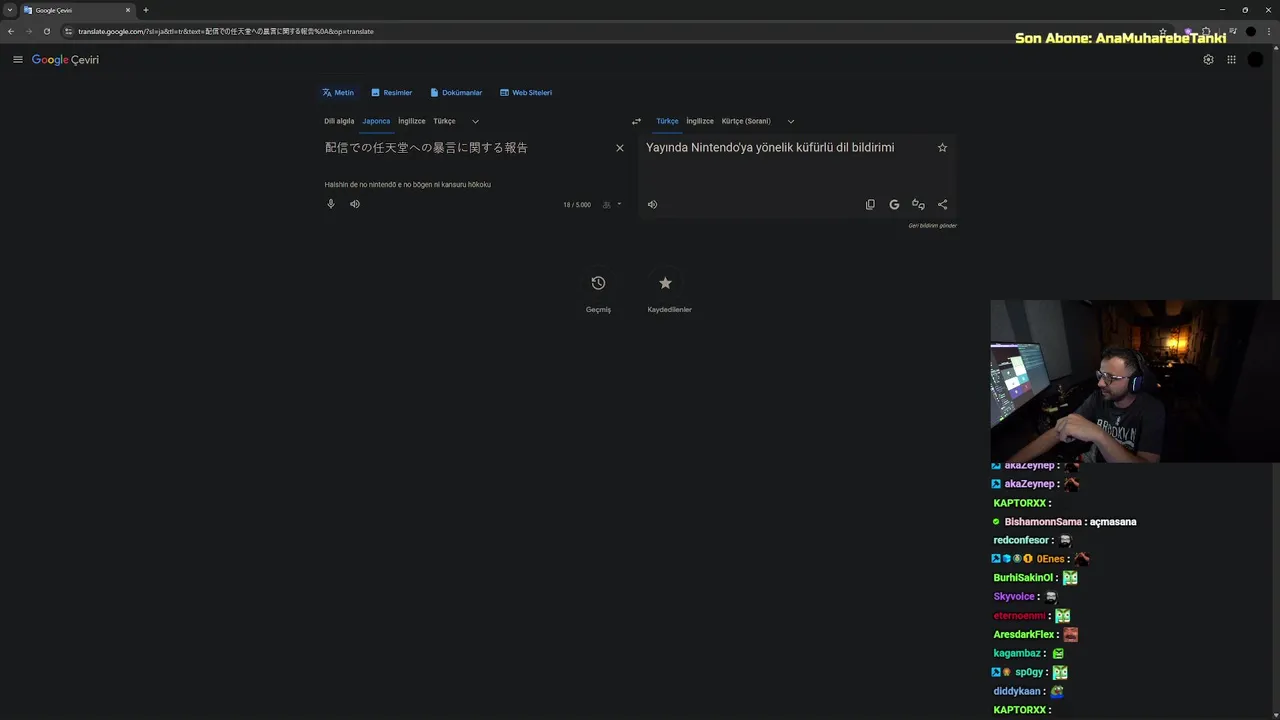Search translation with Google G icon
Viewport: 1280px width, 720px height.
point(894,204)
